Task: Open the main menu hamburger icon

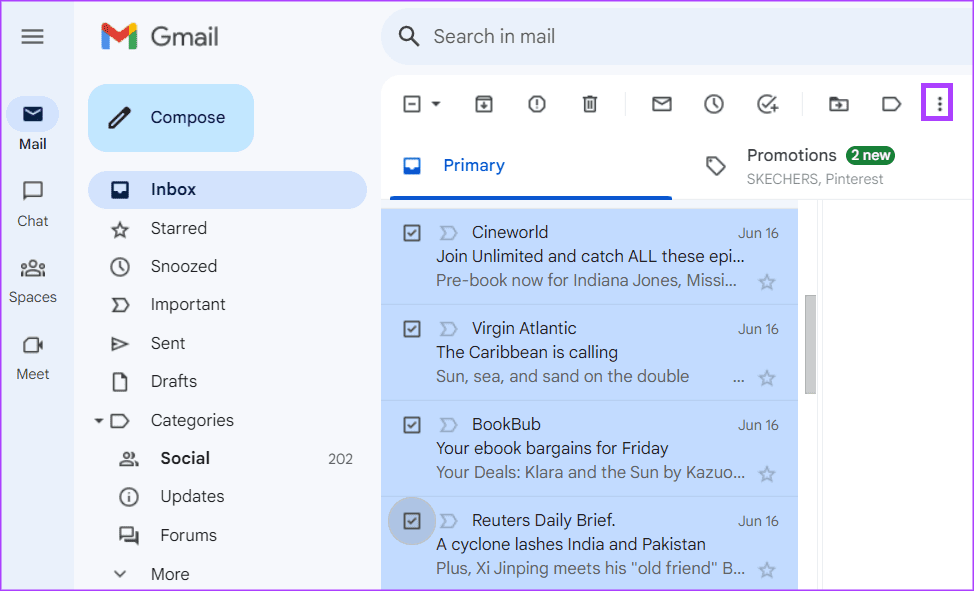Action: click(32, 37)
